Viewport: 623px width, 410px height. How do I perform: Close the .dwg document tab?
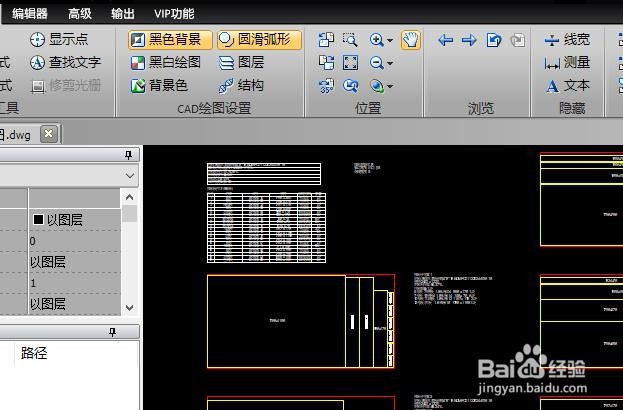pos(49,134)
